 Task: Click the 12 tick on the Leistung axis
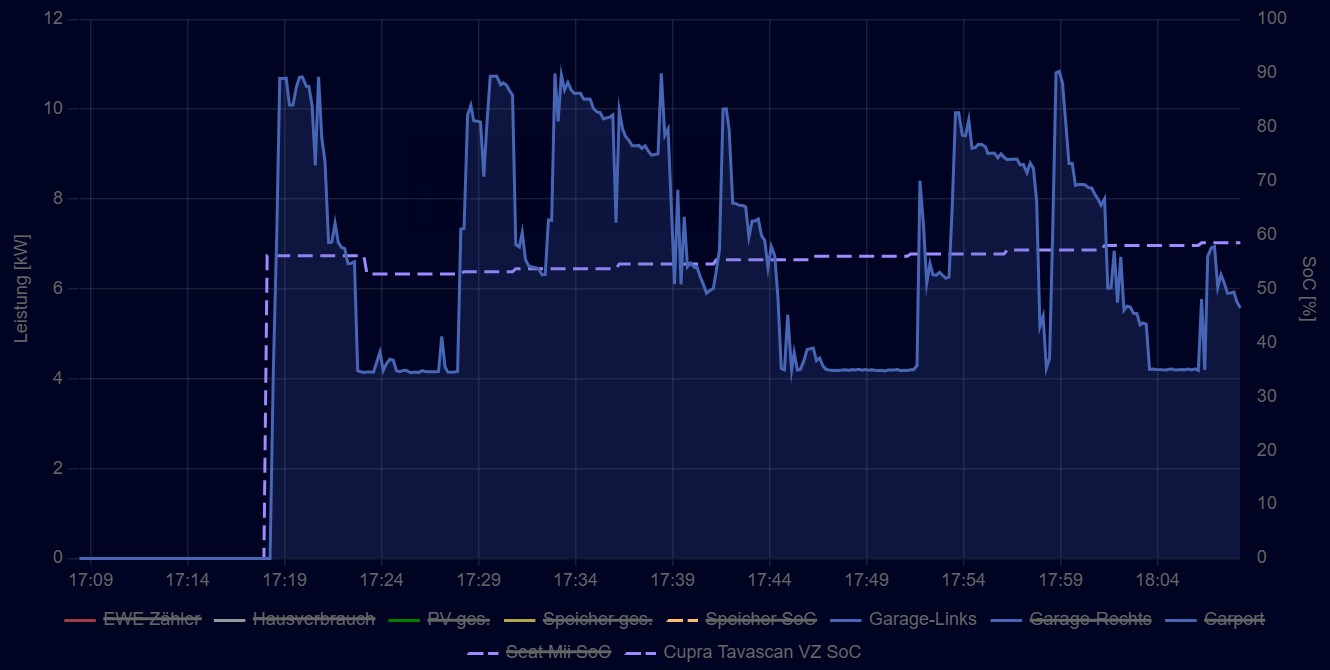(x=55, y=19)
